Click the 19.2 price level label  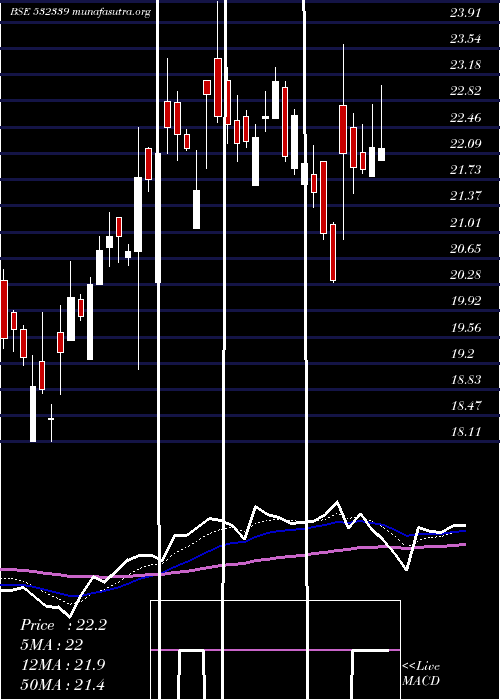point(462,354)
